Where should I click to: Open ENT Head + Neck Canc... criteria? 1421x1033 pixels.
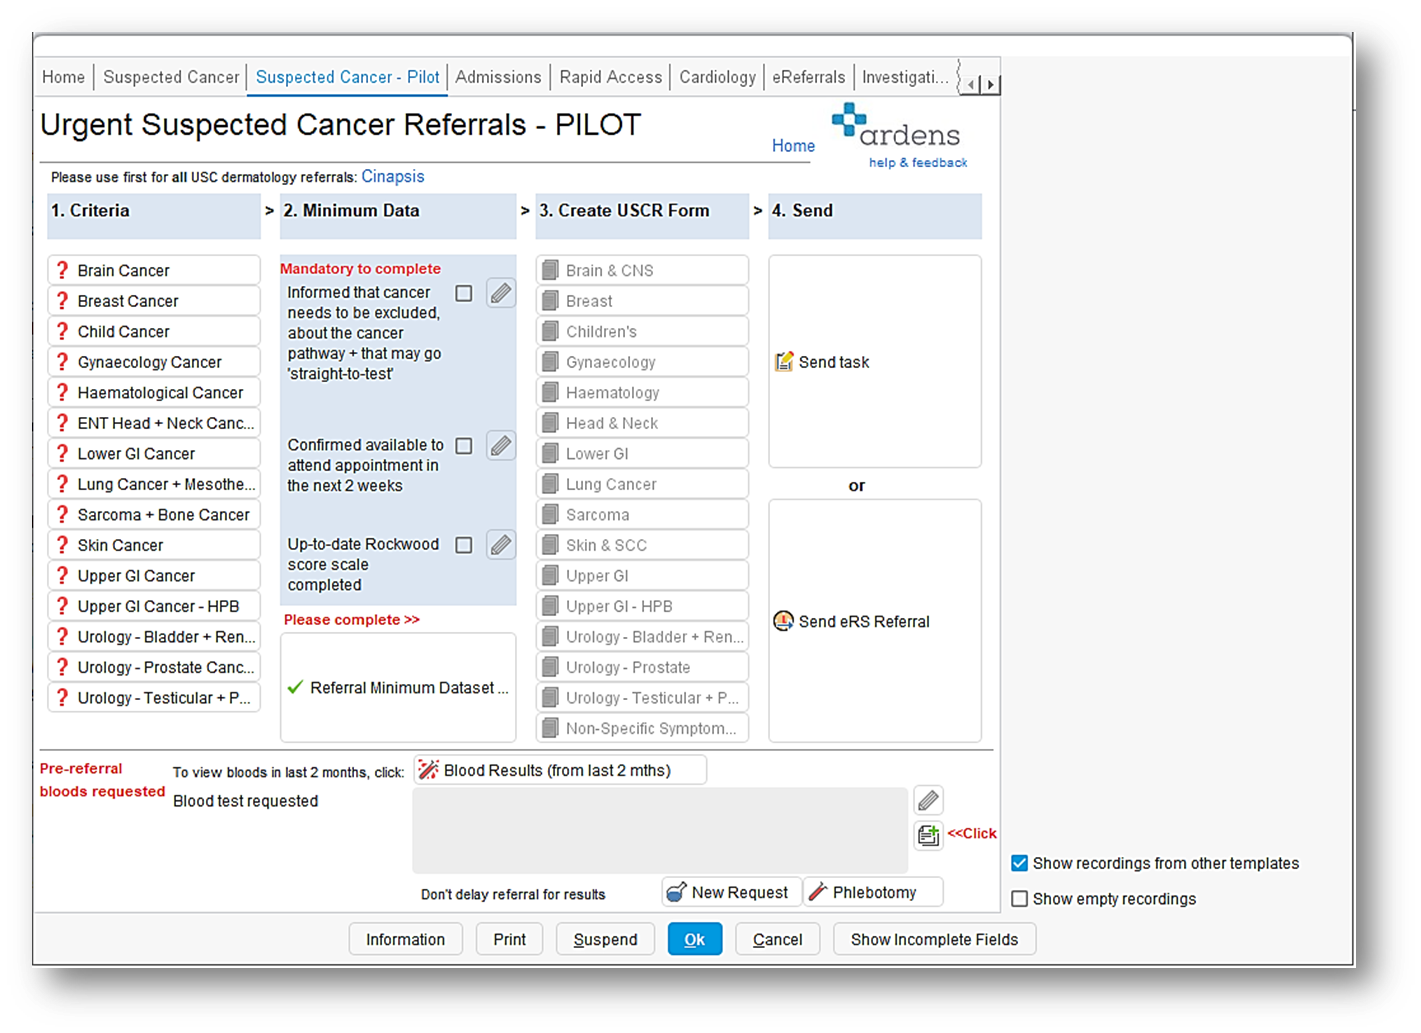[x=154, y=423]
